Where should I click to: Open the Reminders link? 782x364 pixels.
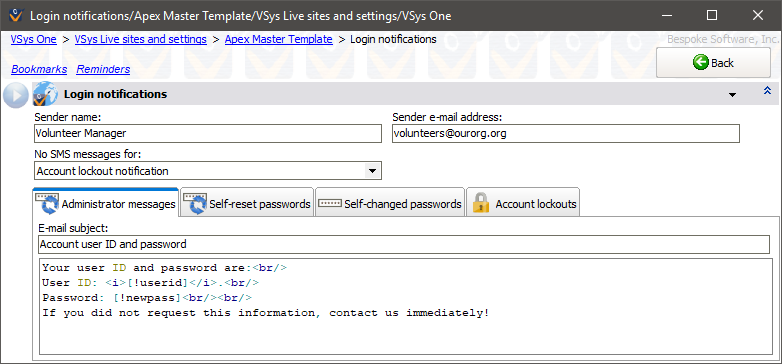click(103, 69)
